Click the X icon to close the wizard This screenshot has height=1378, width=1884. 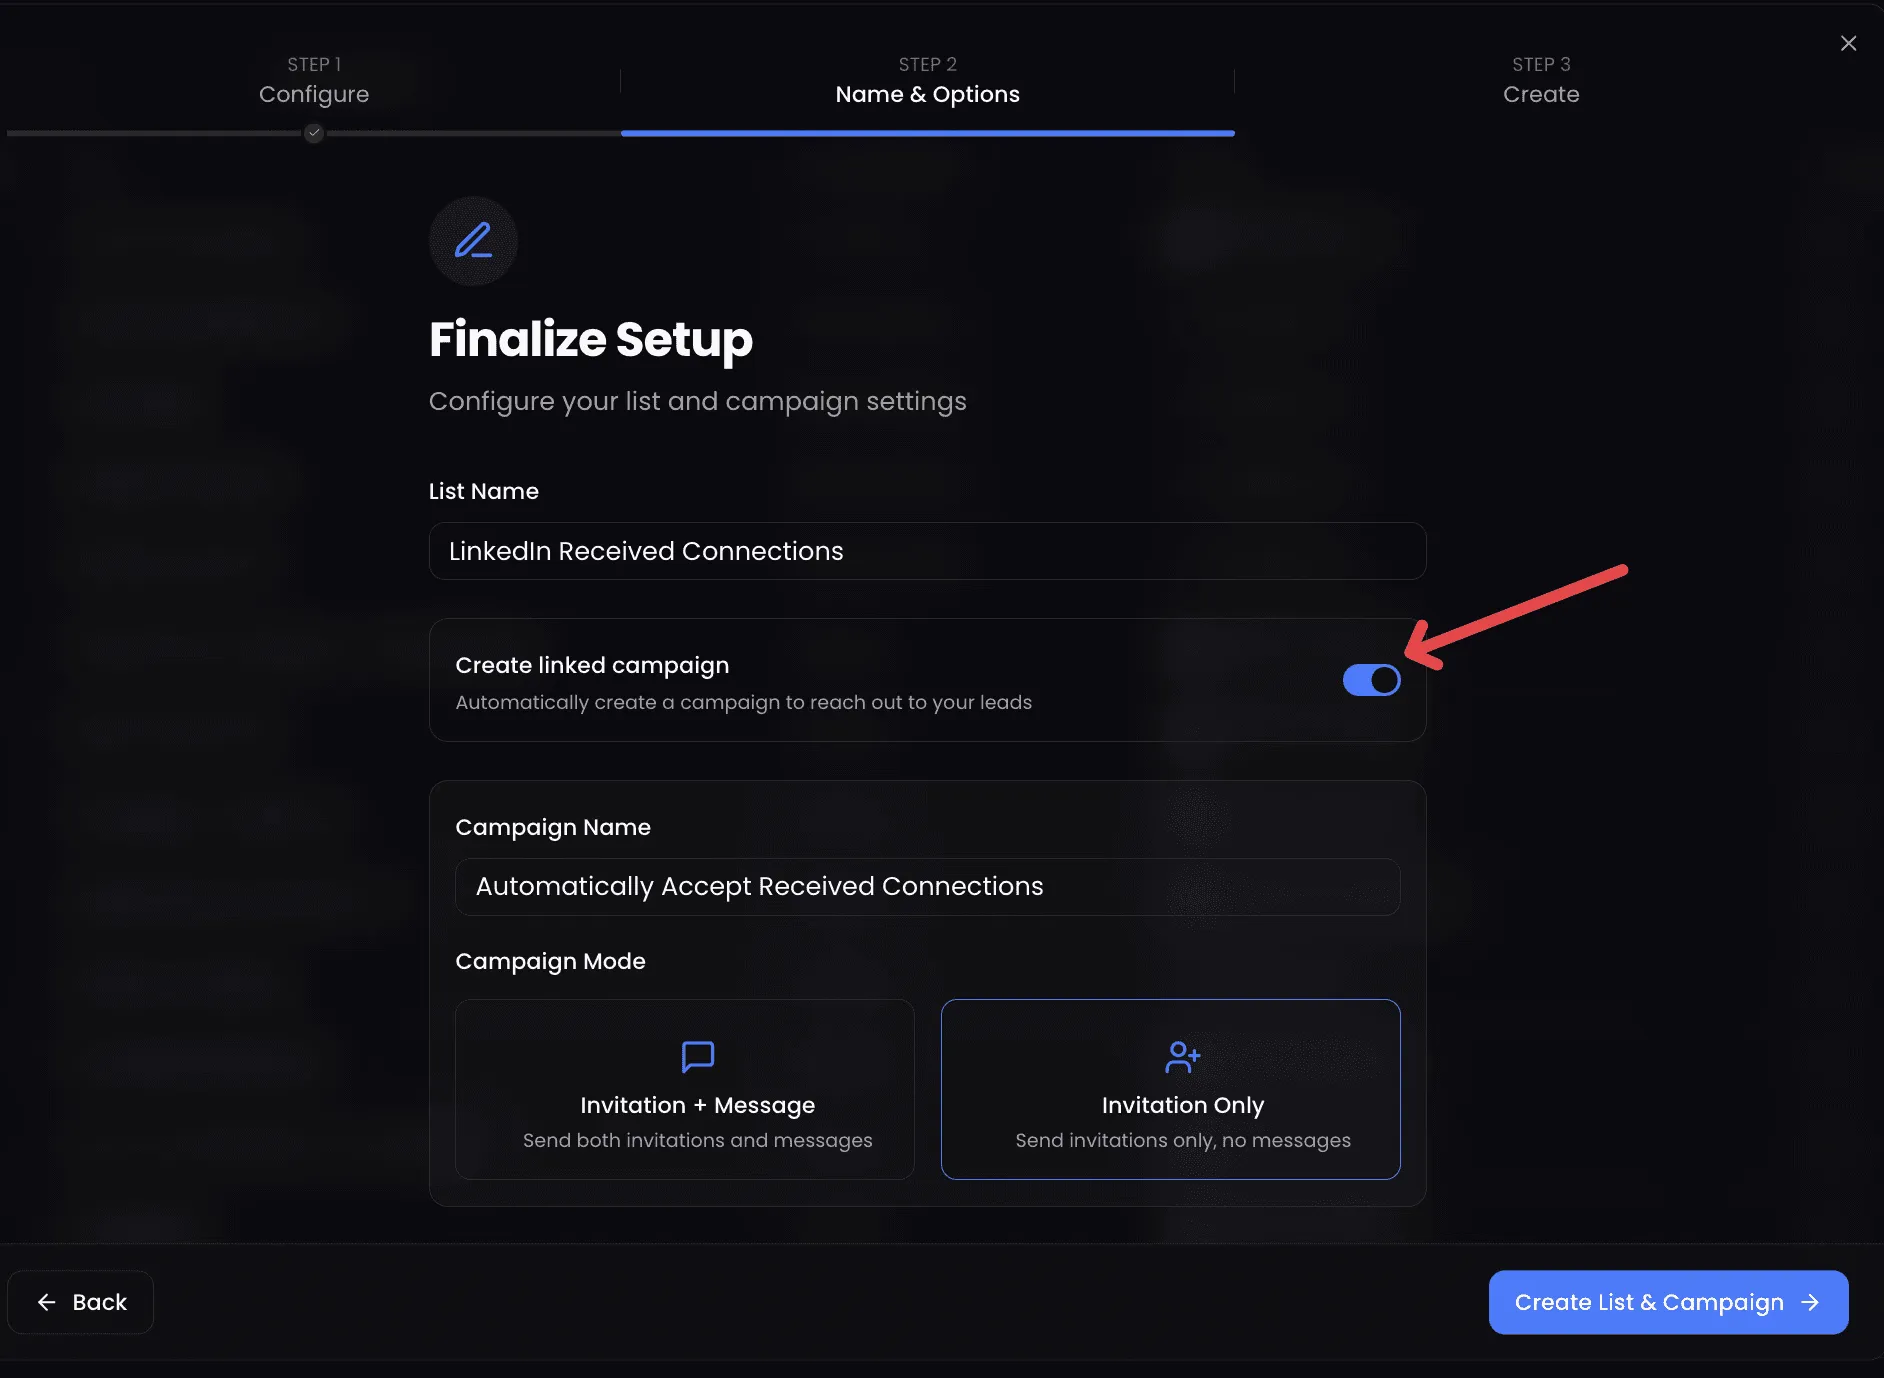[1848, 42]
